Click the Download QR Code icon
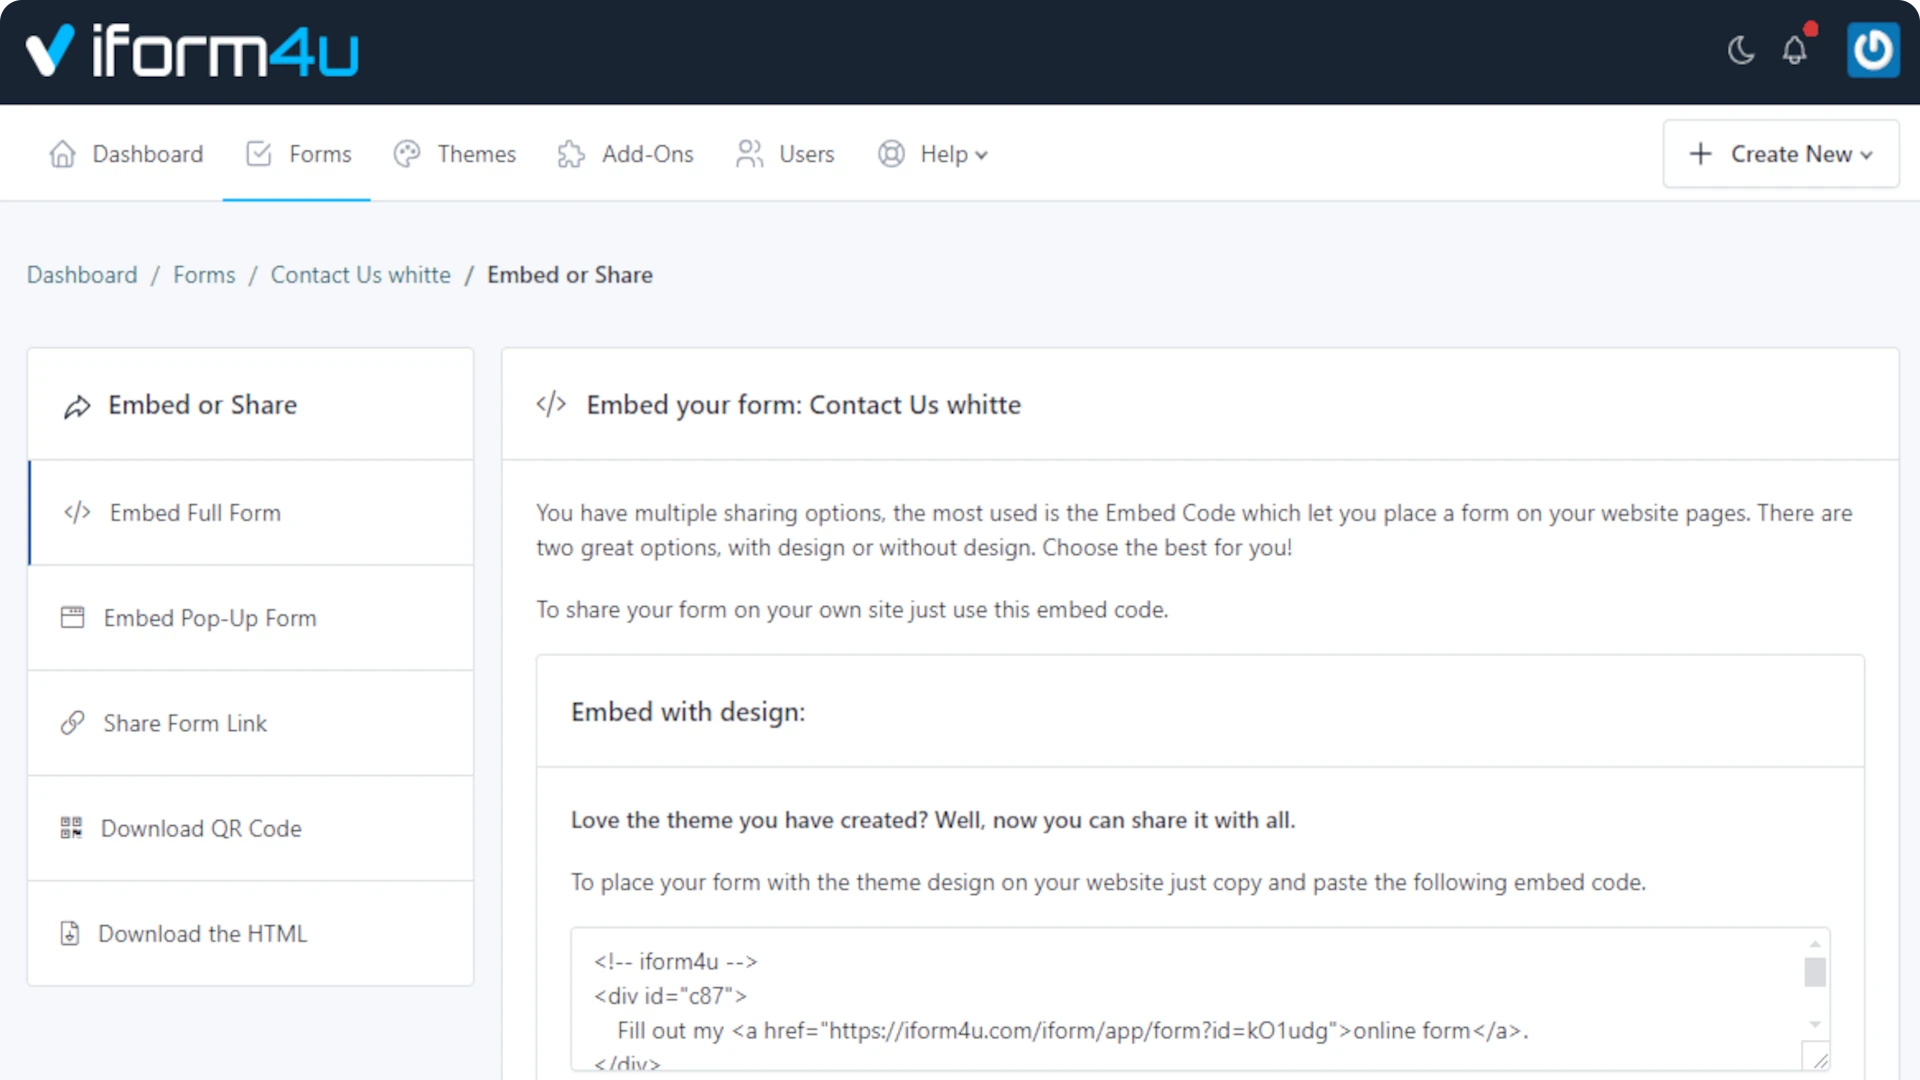The height and width of the screenshot is (1080, 1920). [x=70, y=827]
